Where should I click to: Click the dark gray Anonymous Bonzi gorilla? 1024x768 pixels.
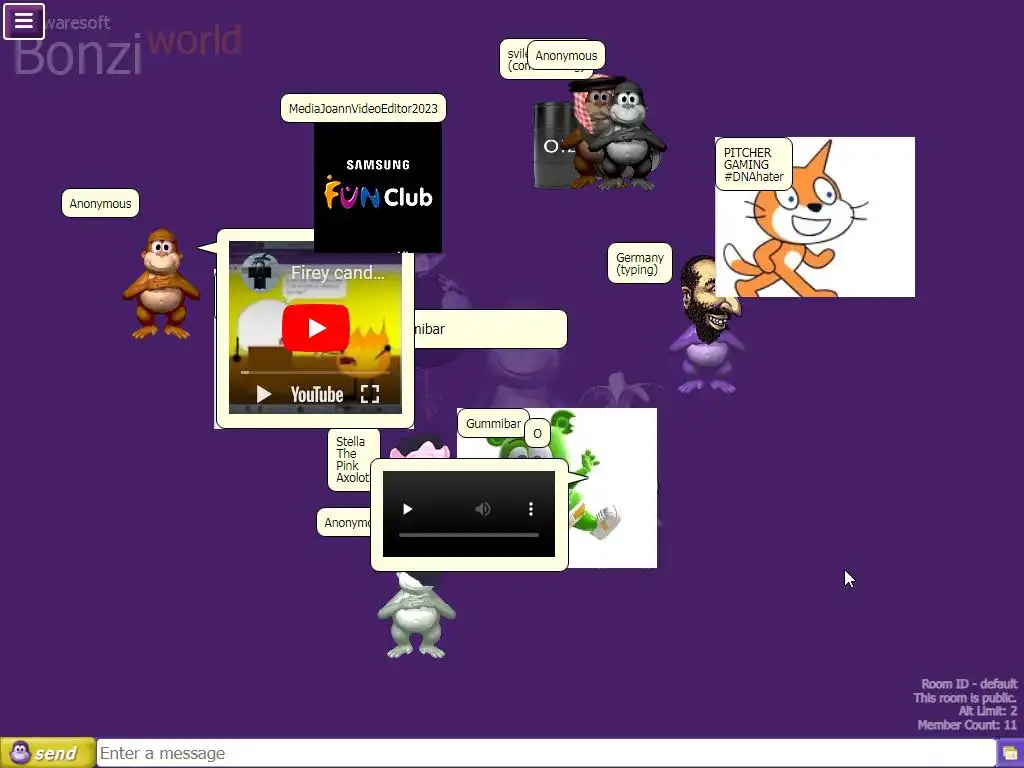point(628,137)
